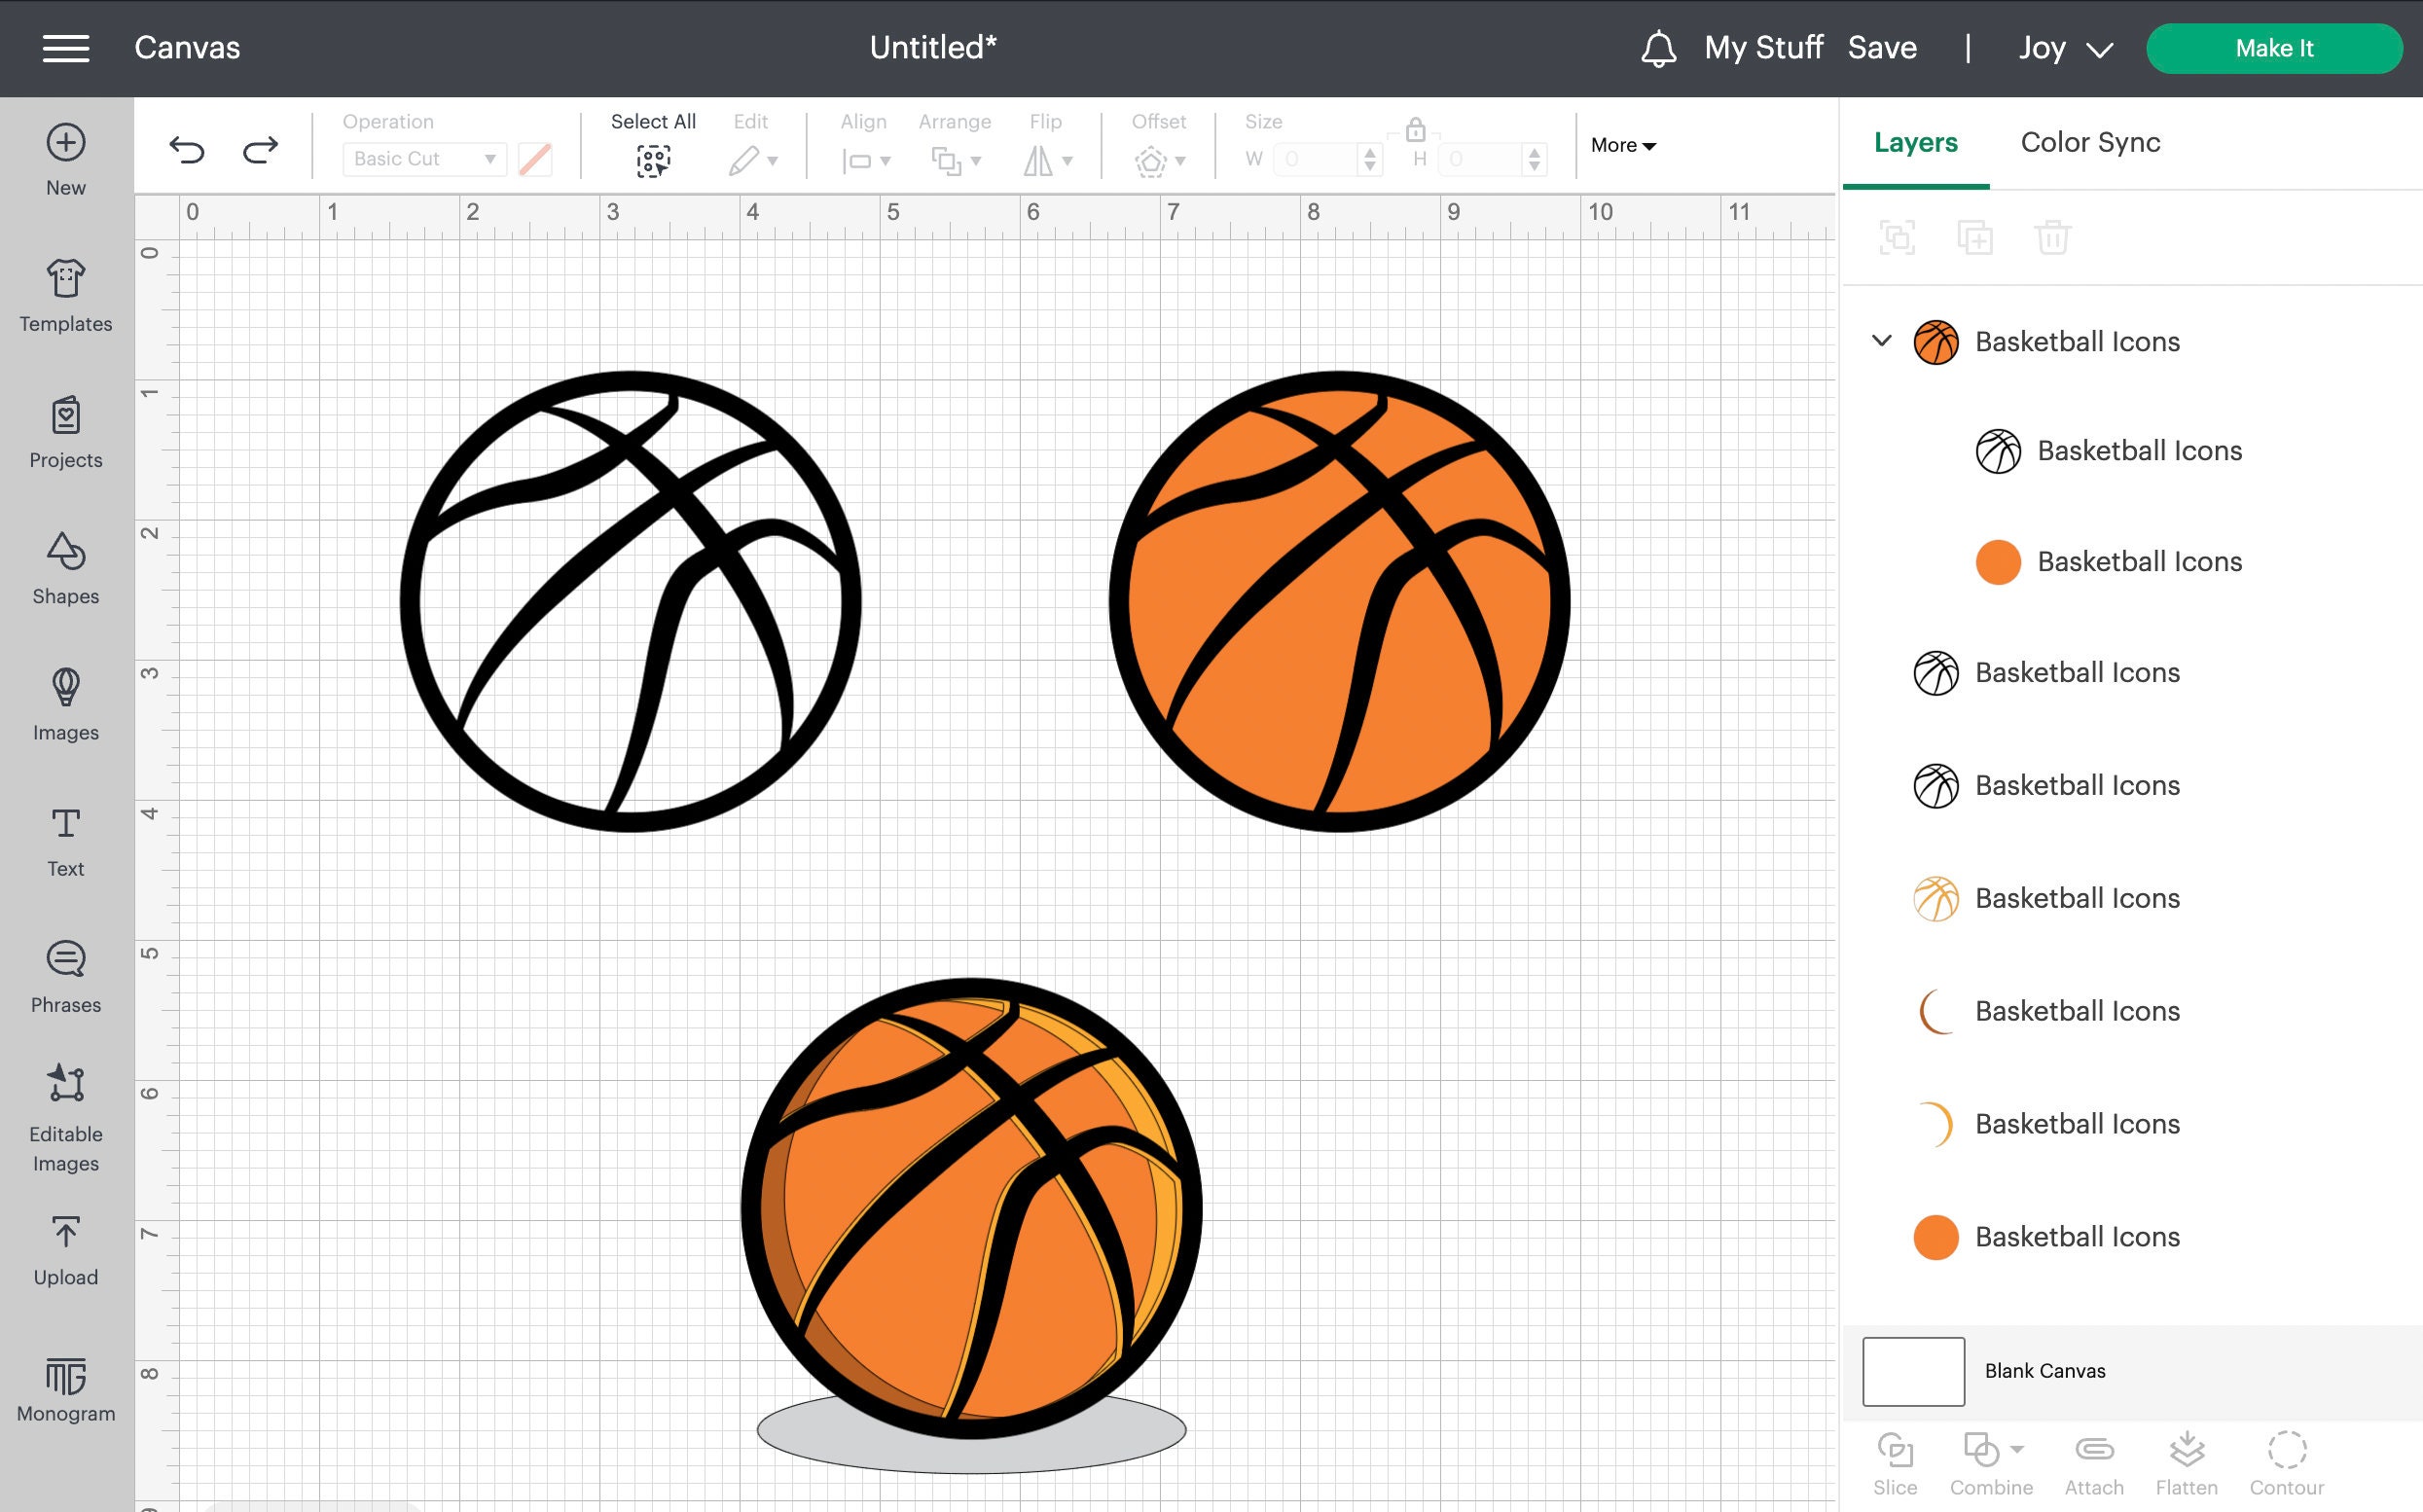Expand the More options dropdown
This screenshot has height=1512, width=2423.
[1621, 145]
